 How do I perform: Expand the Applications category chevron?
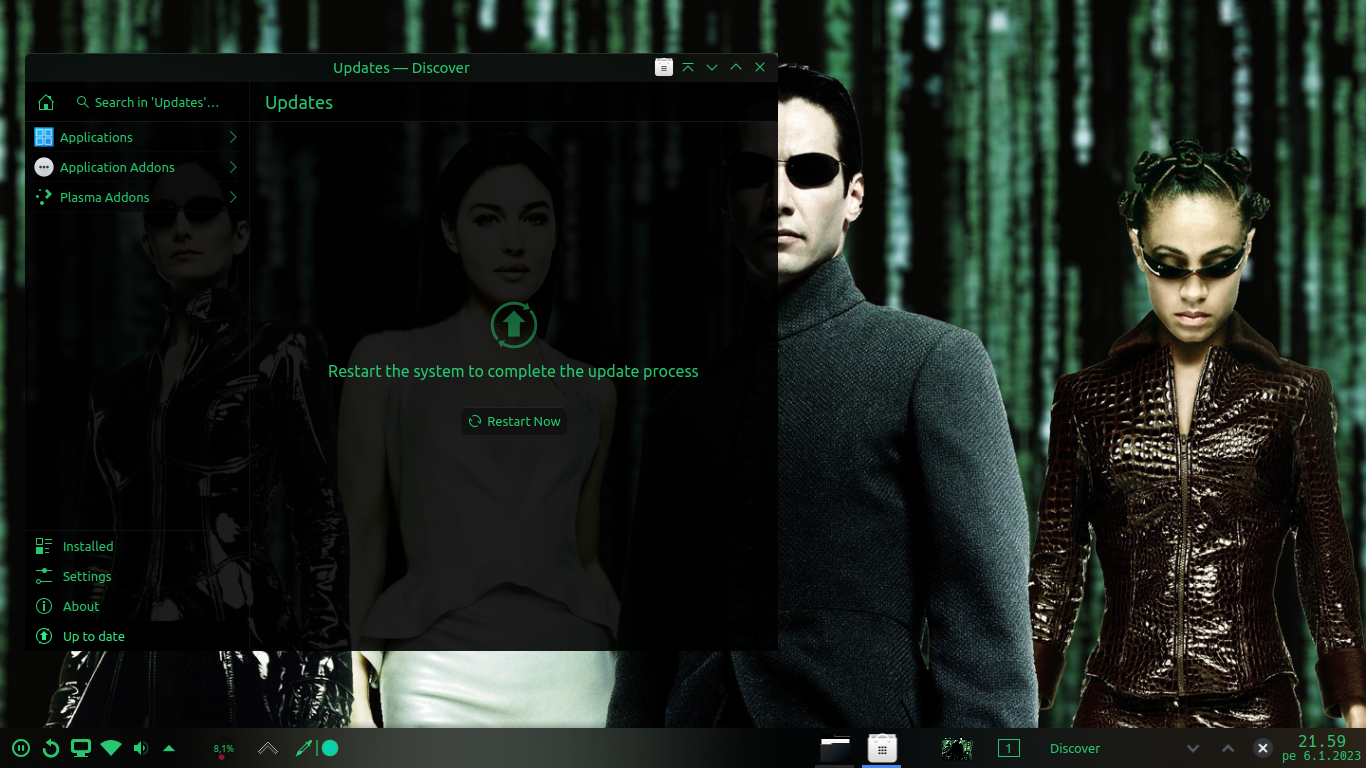point(233,137)
